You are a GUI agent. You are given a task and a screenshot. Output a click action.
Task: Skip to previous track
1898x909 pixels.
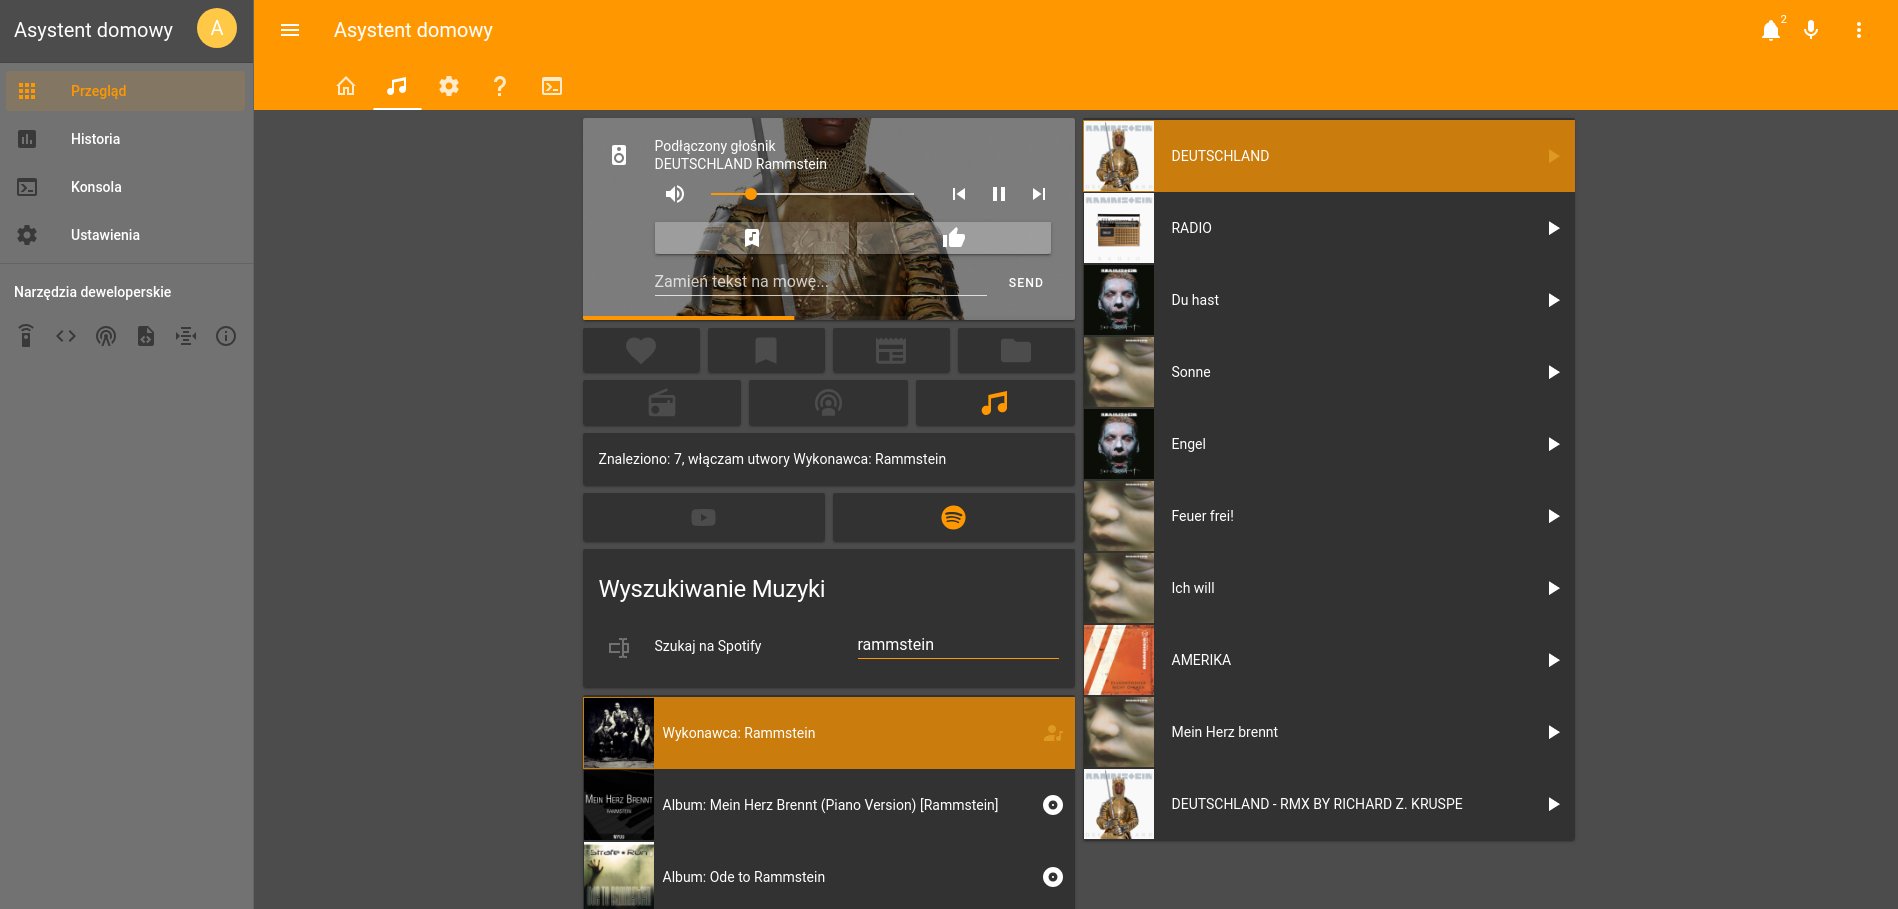(959, 194)
